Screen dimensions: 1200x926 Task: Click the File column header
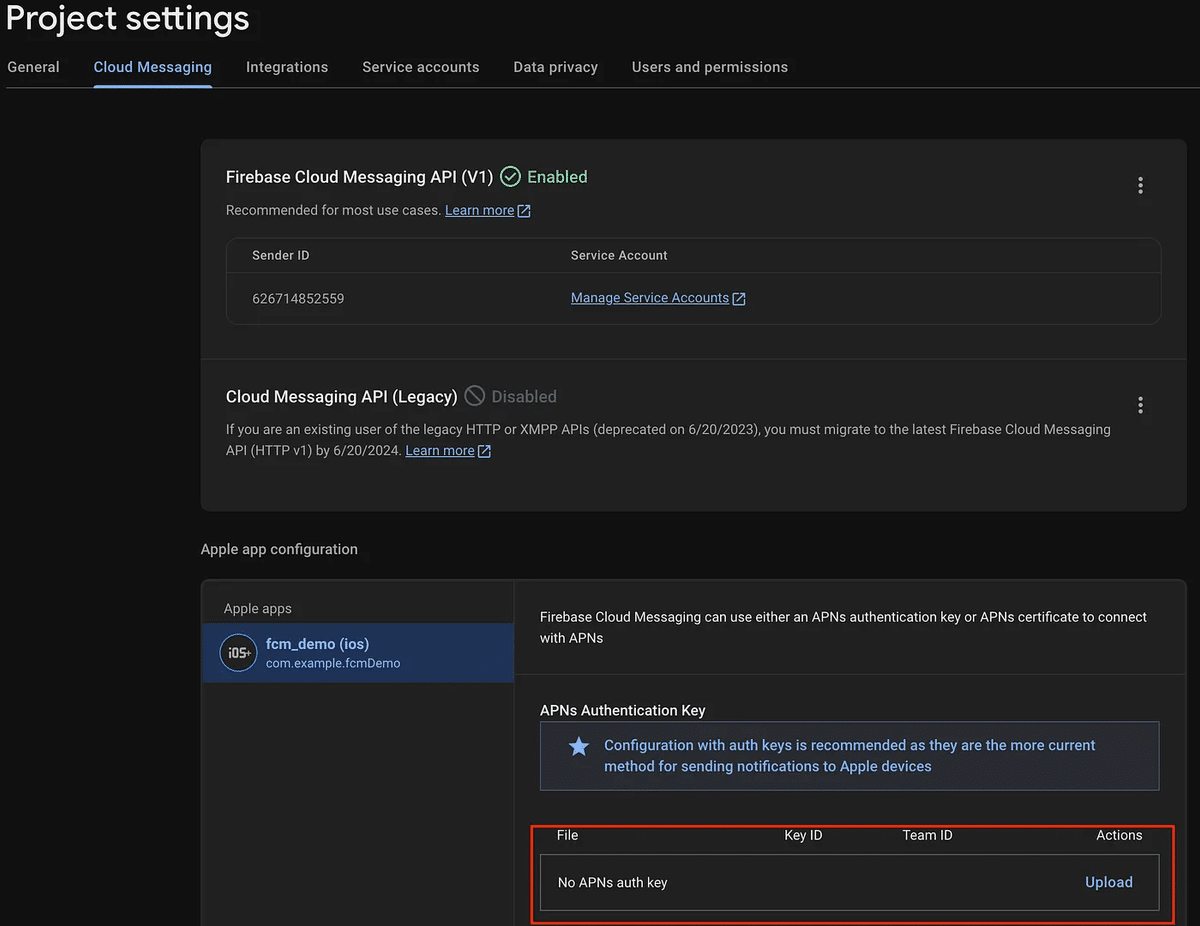(x=568, y=835)
